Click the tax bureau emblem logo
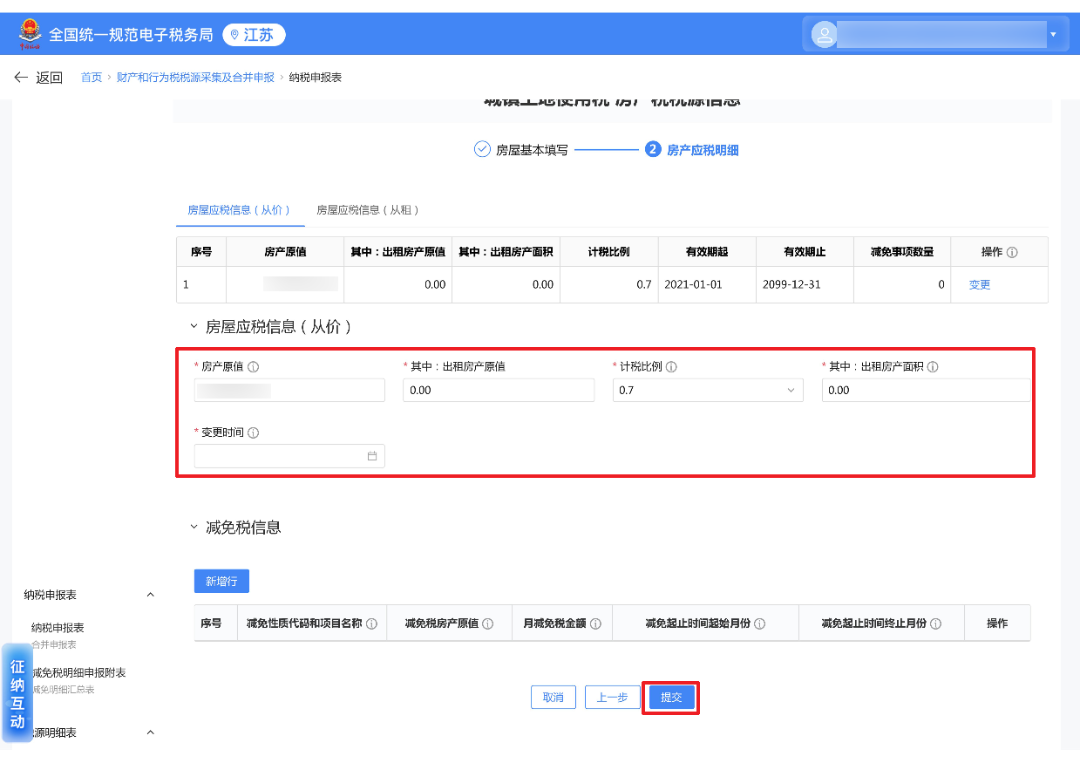The image size is (1080, 763). (30, 34)
